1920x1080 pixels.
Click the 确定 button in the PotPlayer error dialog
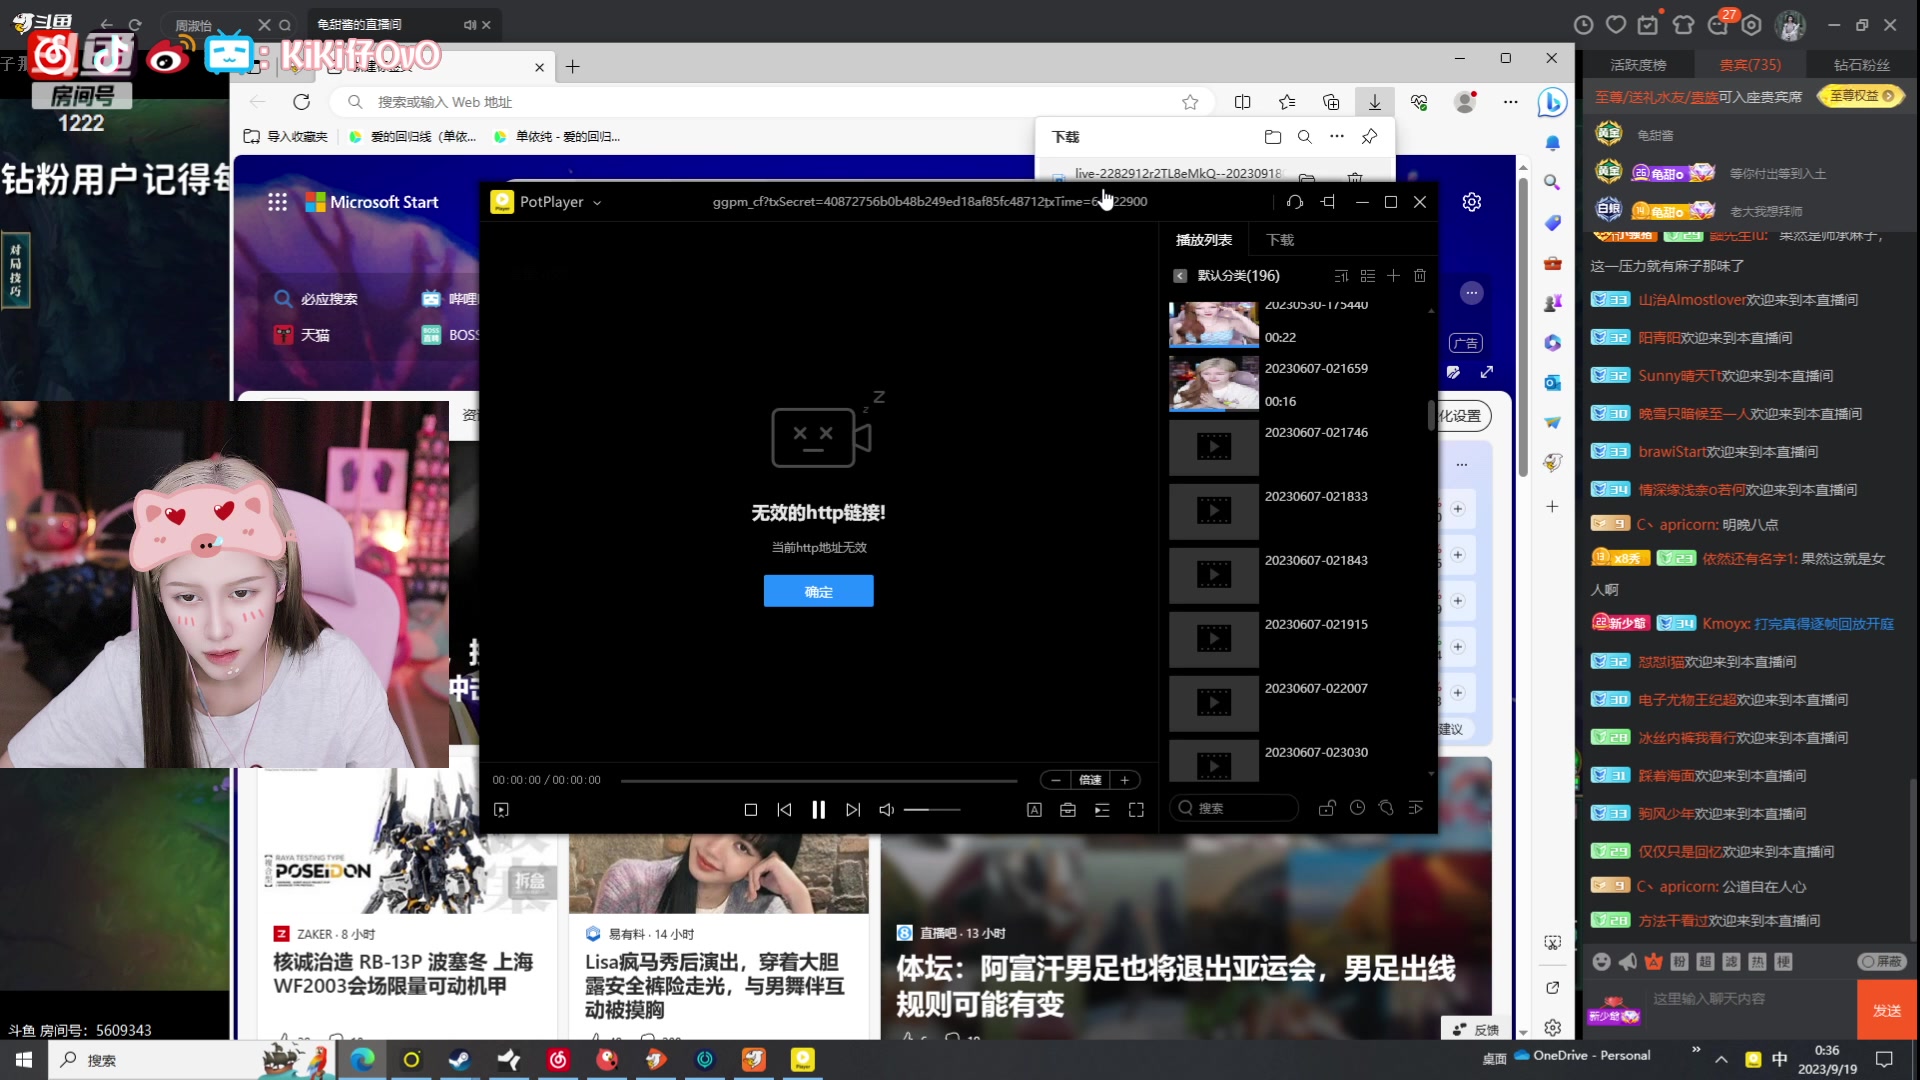[818, 591]
